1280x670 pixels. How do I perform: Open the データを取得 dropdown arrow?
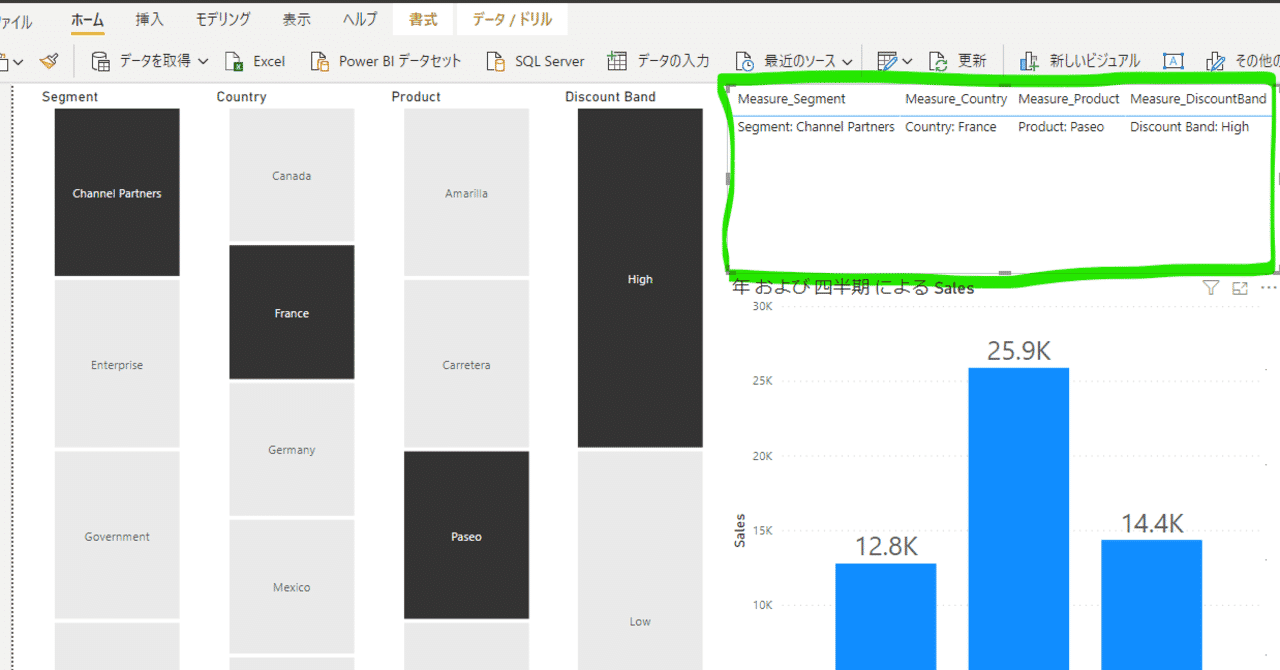[x=203, y=61]
